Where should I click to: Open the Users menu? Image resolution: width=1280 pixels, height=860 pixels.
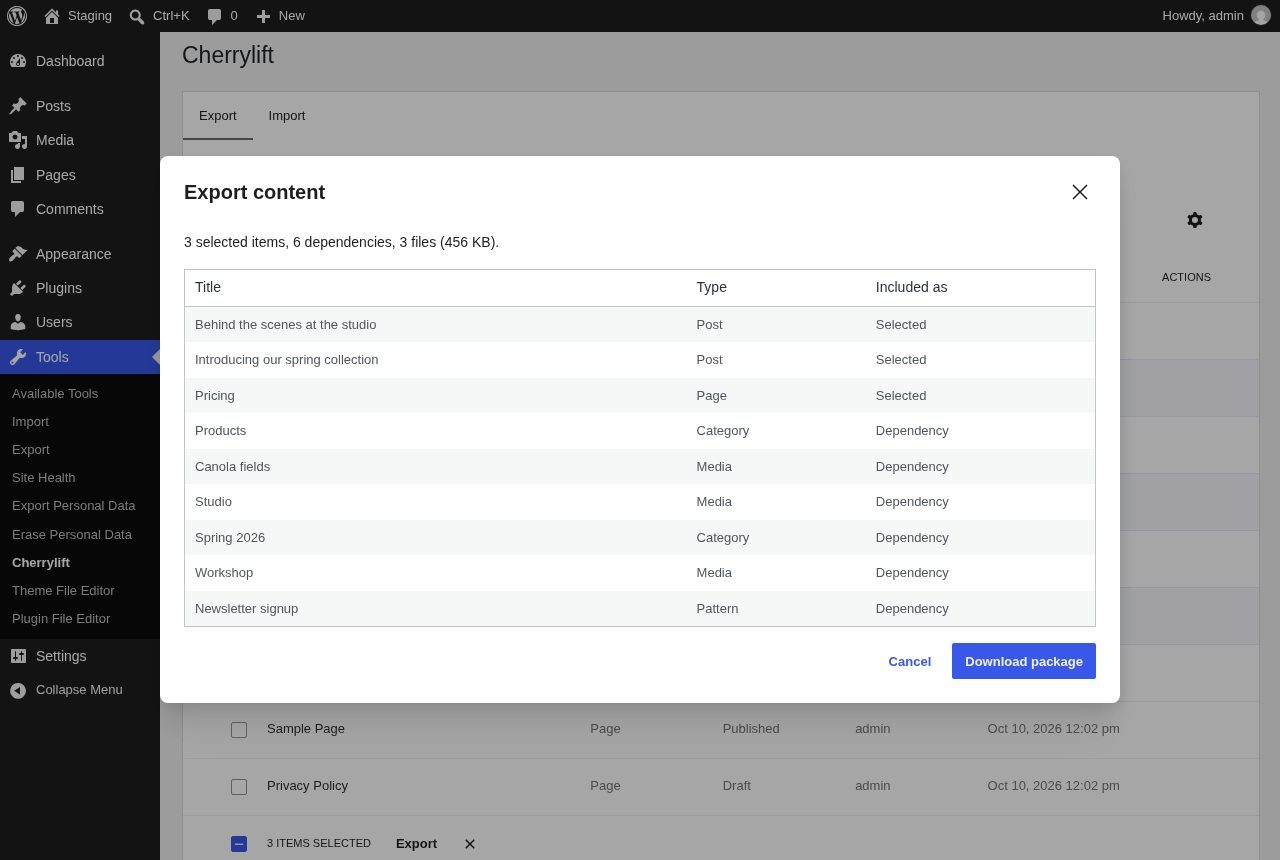coord(80,322)
